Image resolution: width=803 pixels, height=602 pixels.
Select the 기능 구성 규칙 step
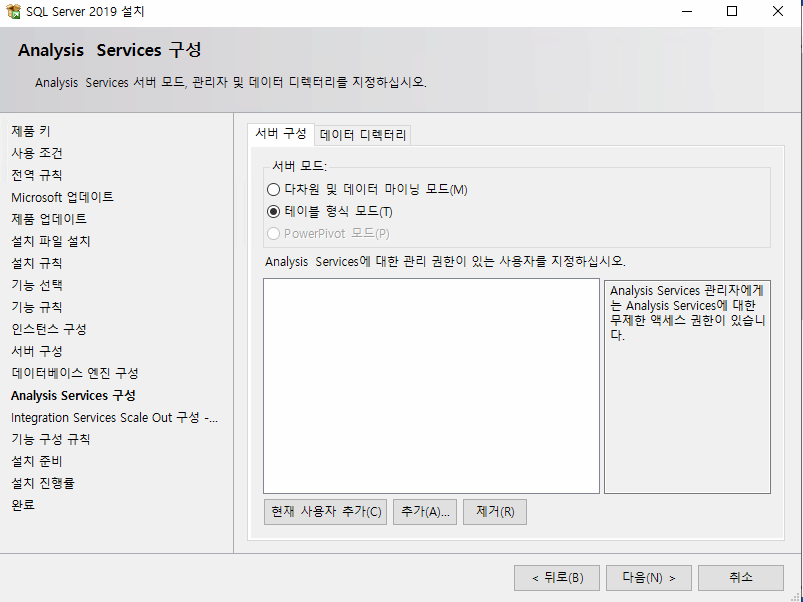click(51, 440)
